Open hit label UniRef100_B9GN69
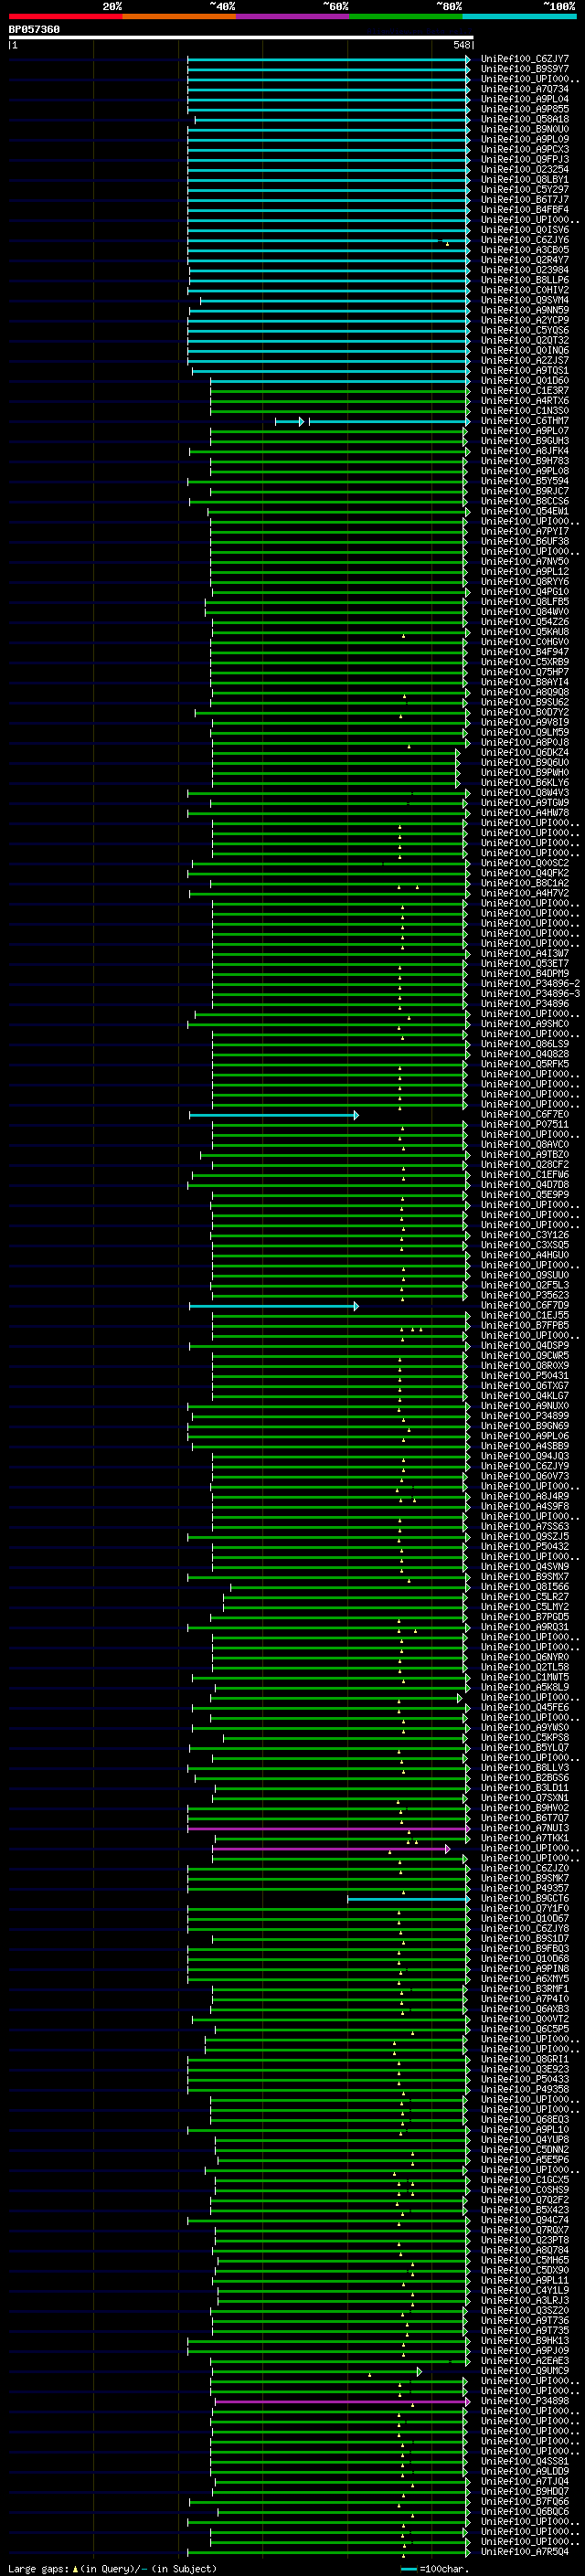Image resolution: width=585 pixels, height=2576 pixels. (524, 1426)
